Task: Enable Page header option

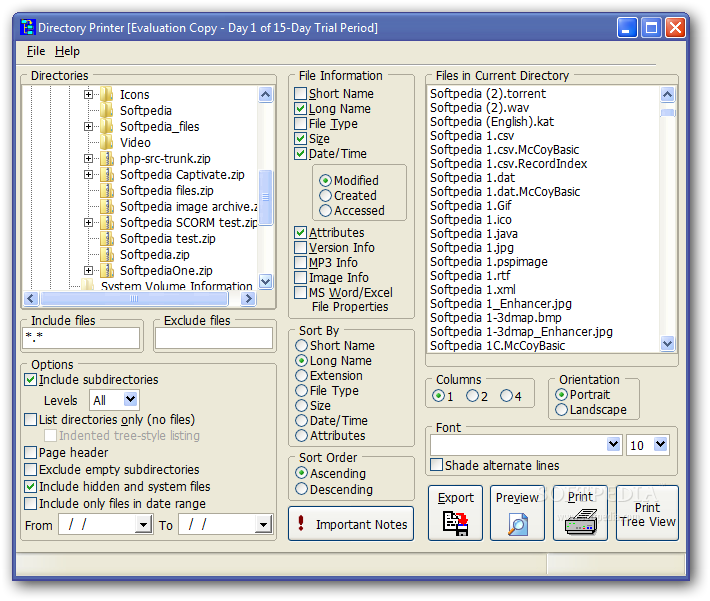Action: tap(30, 452)
